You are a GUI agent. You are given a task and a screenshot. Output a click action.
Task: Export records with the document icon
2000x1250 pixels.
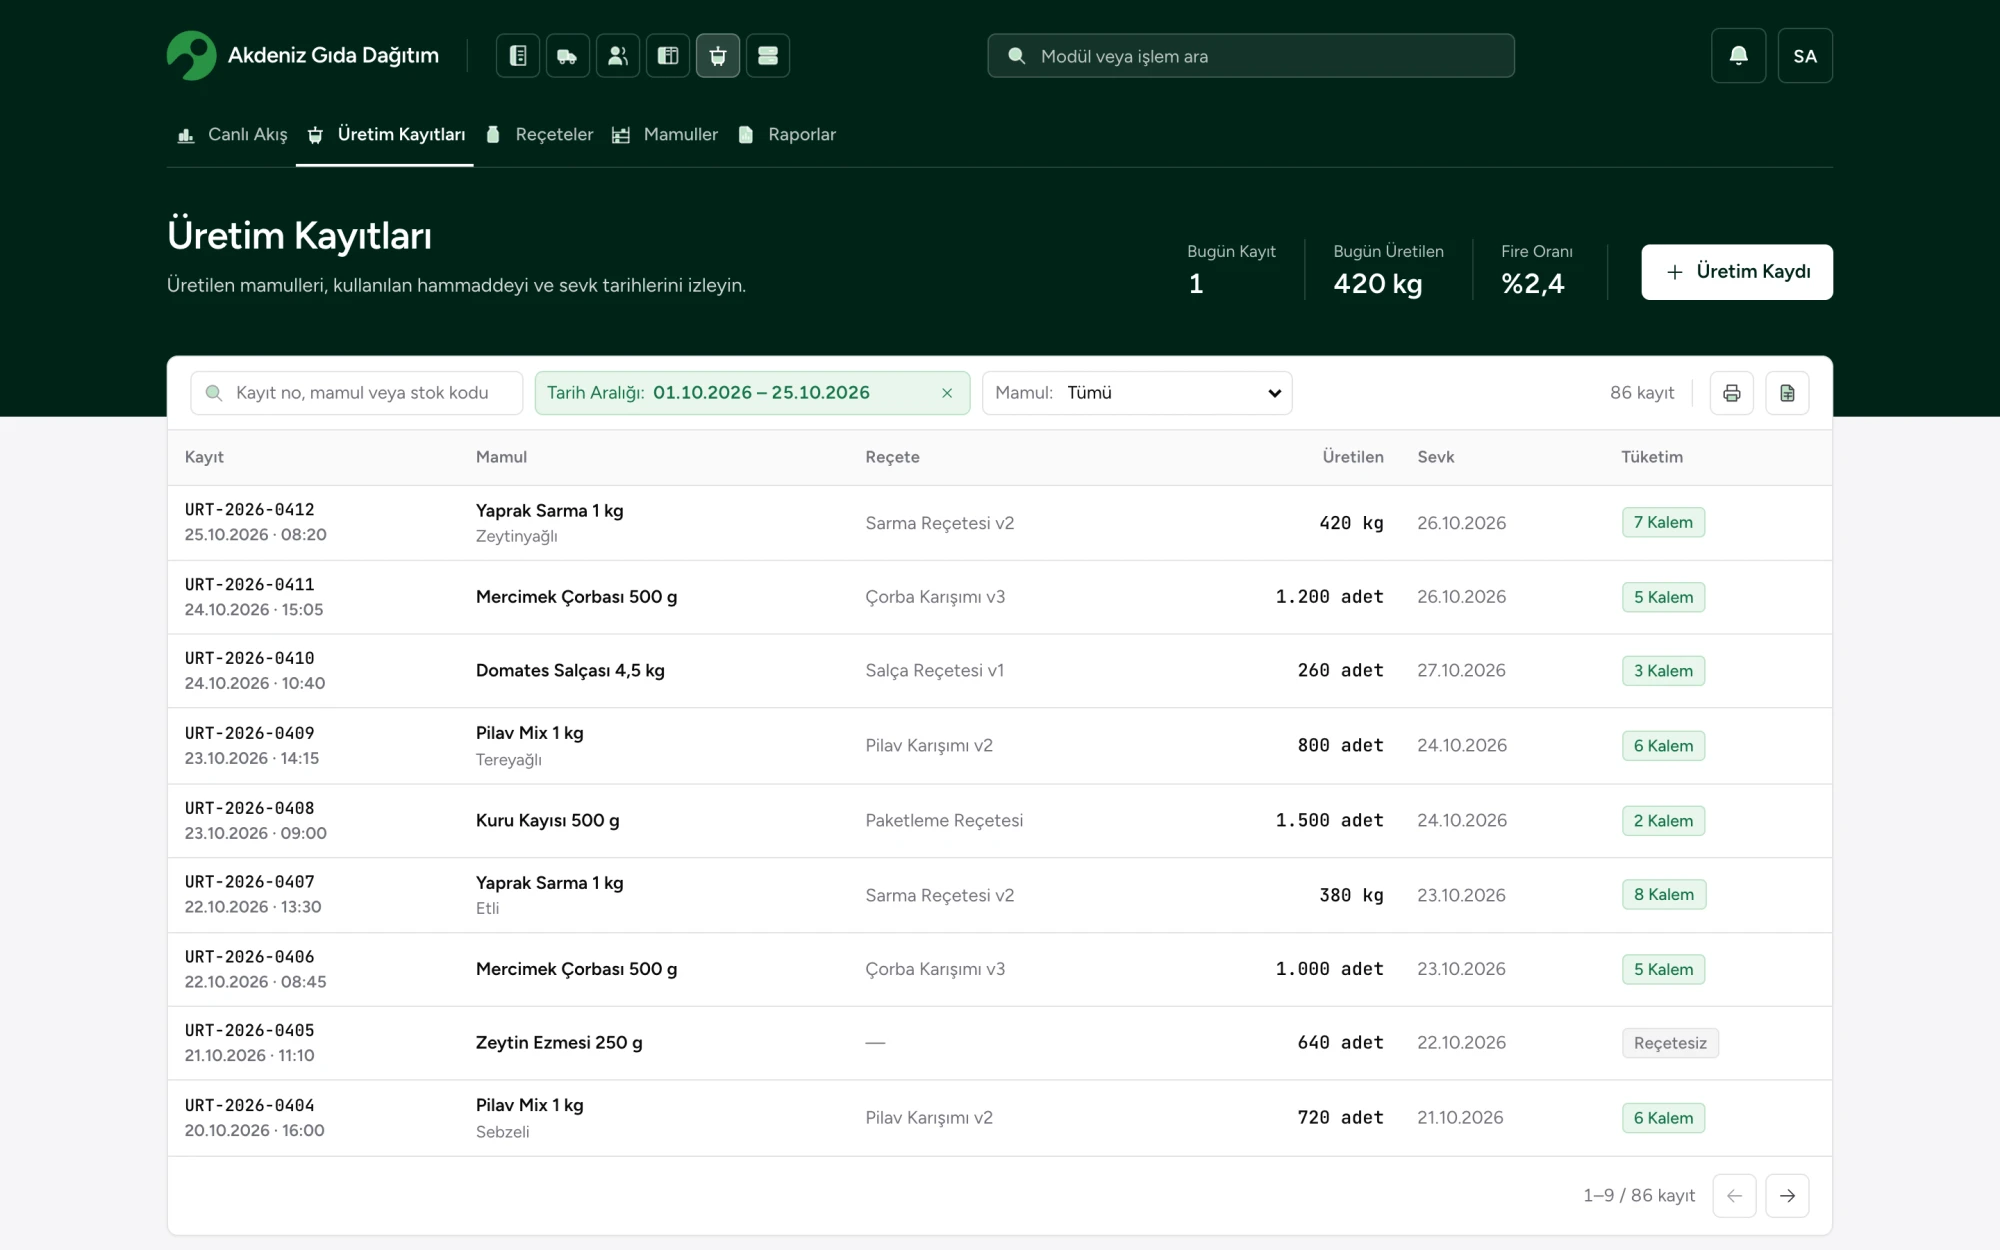click(x=1787, y=393)
